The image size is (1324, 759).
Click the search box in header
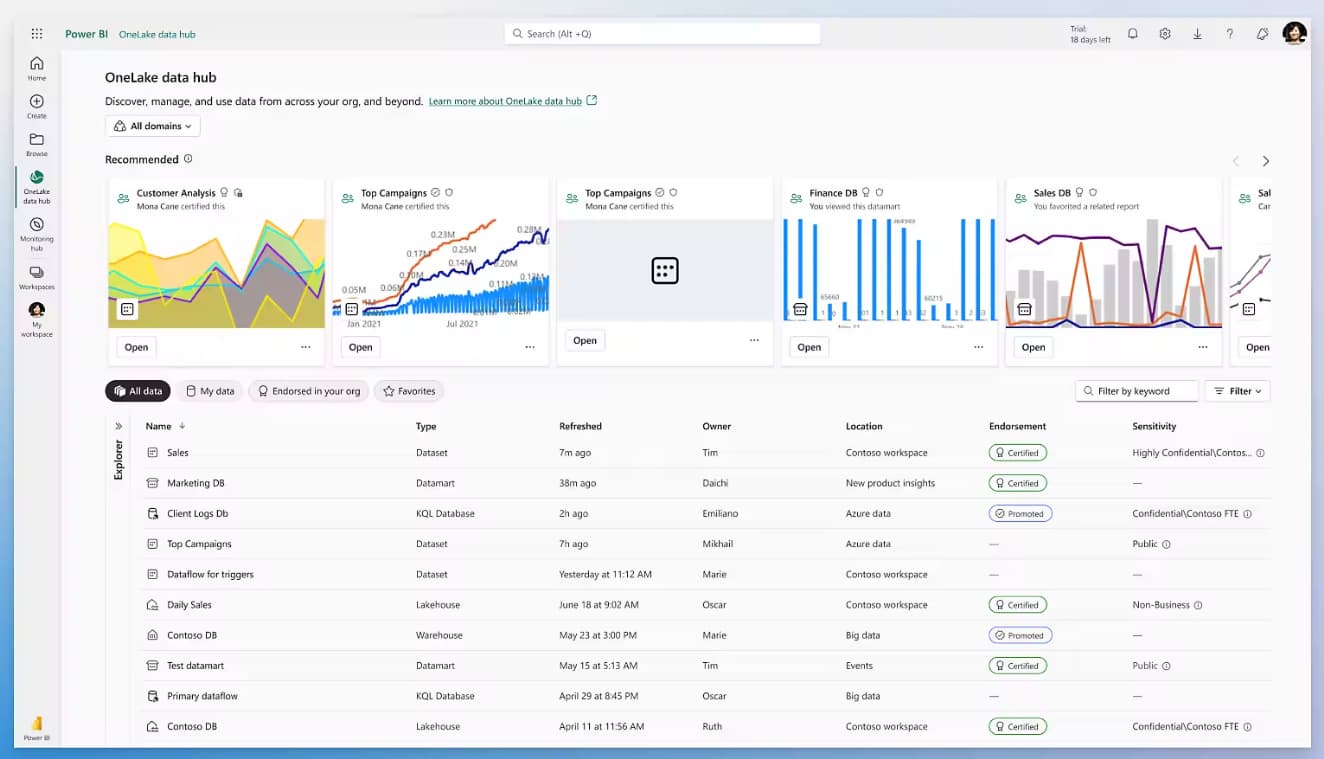click(x=662, y=34)
